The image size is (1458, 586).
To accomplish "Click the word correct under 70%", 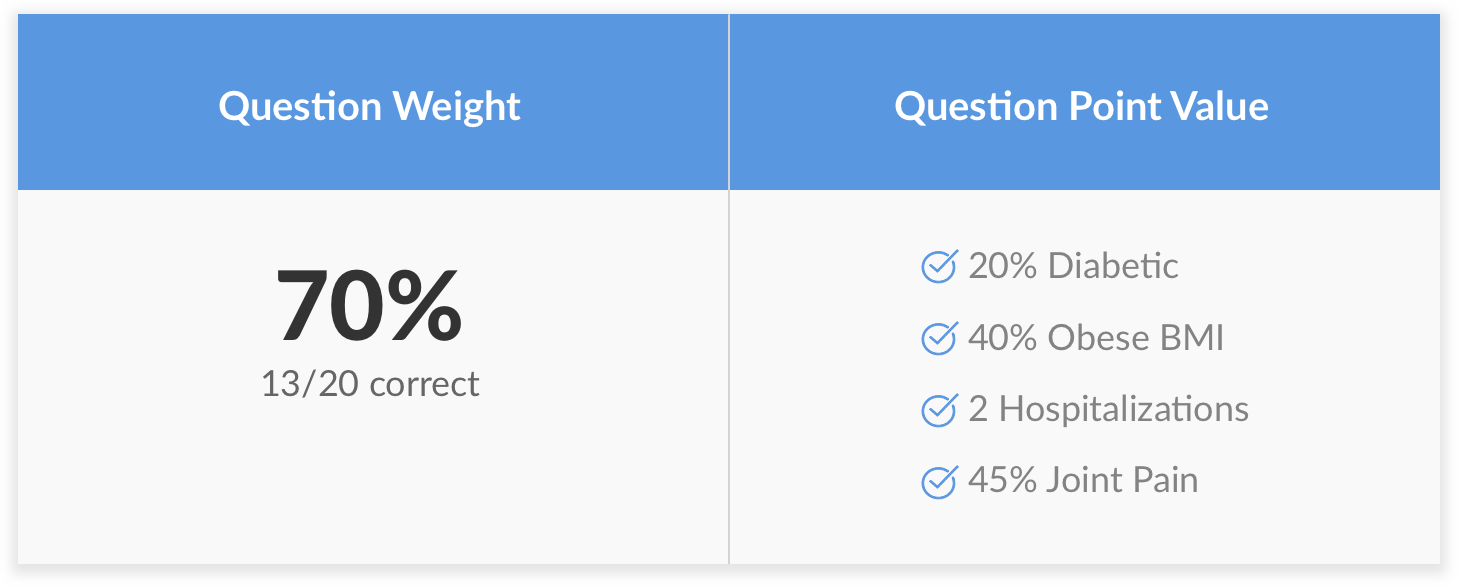I will pos(425,385).
